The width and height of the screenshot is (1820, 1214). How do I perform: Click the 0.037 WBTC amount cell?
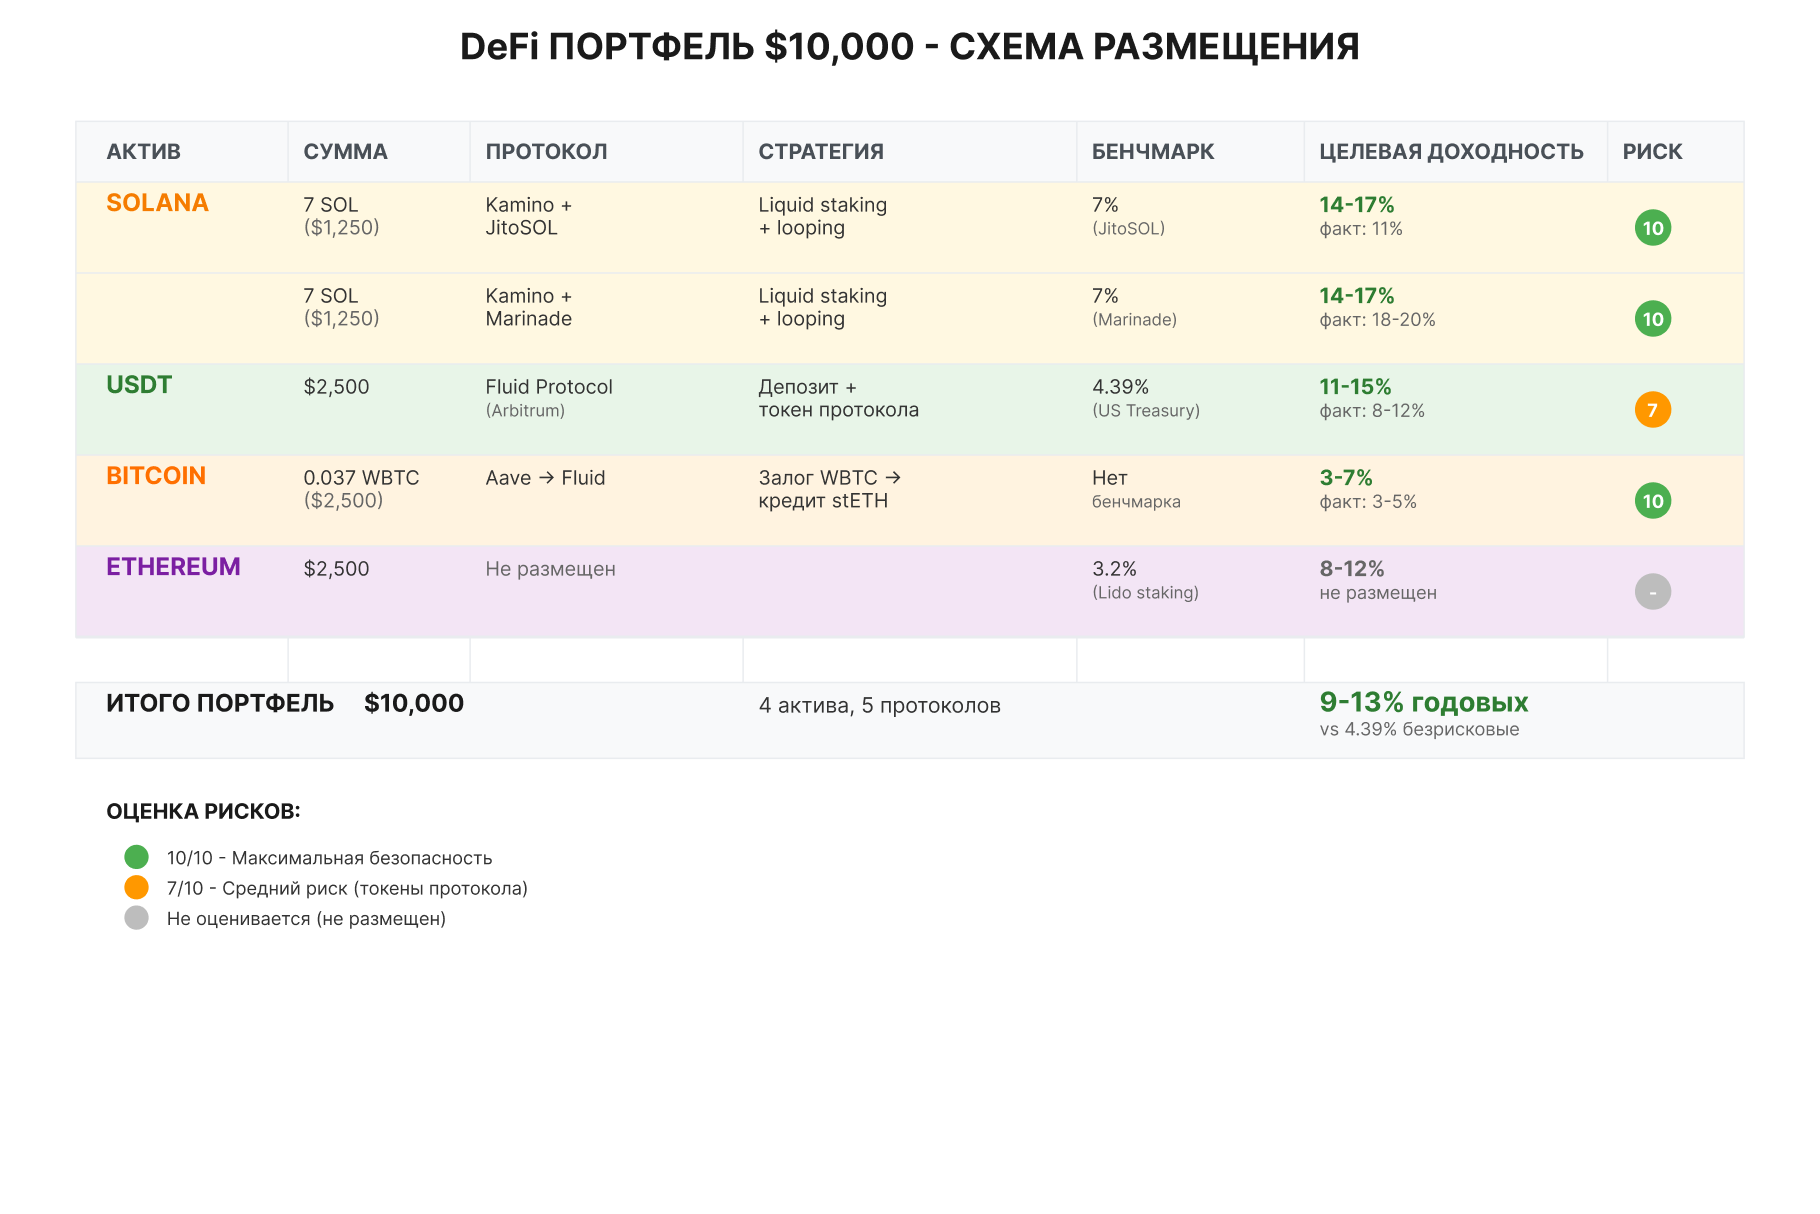pyautogui.click(x=361, y=489)
